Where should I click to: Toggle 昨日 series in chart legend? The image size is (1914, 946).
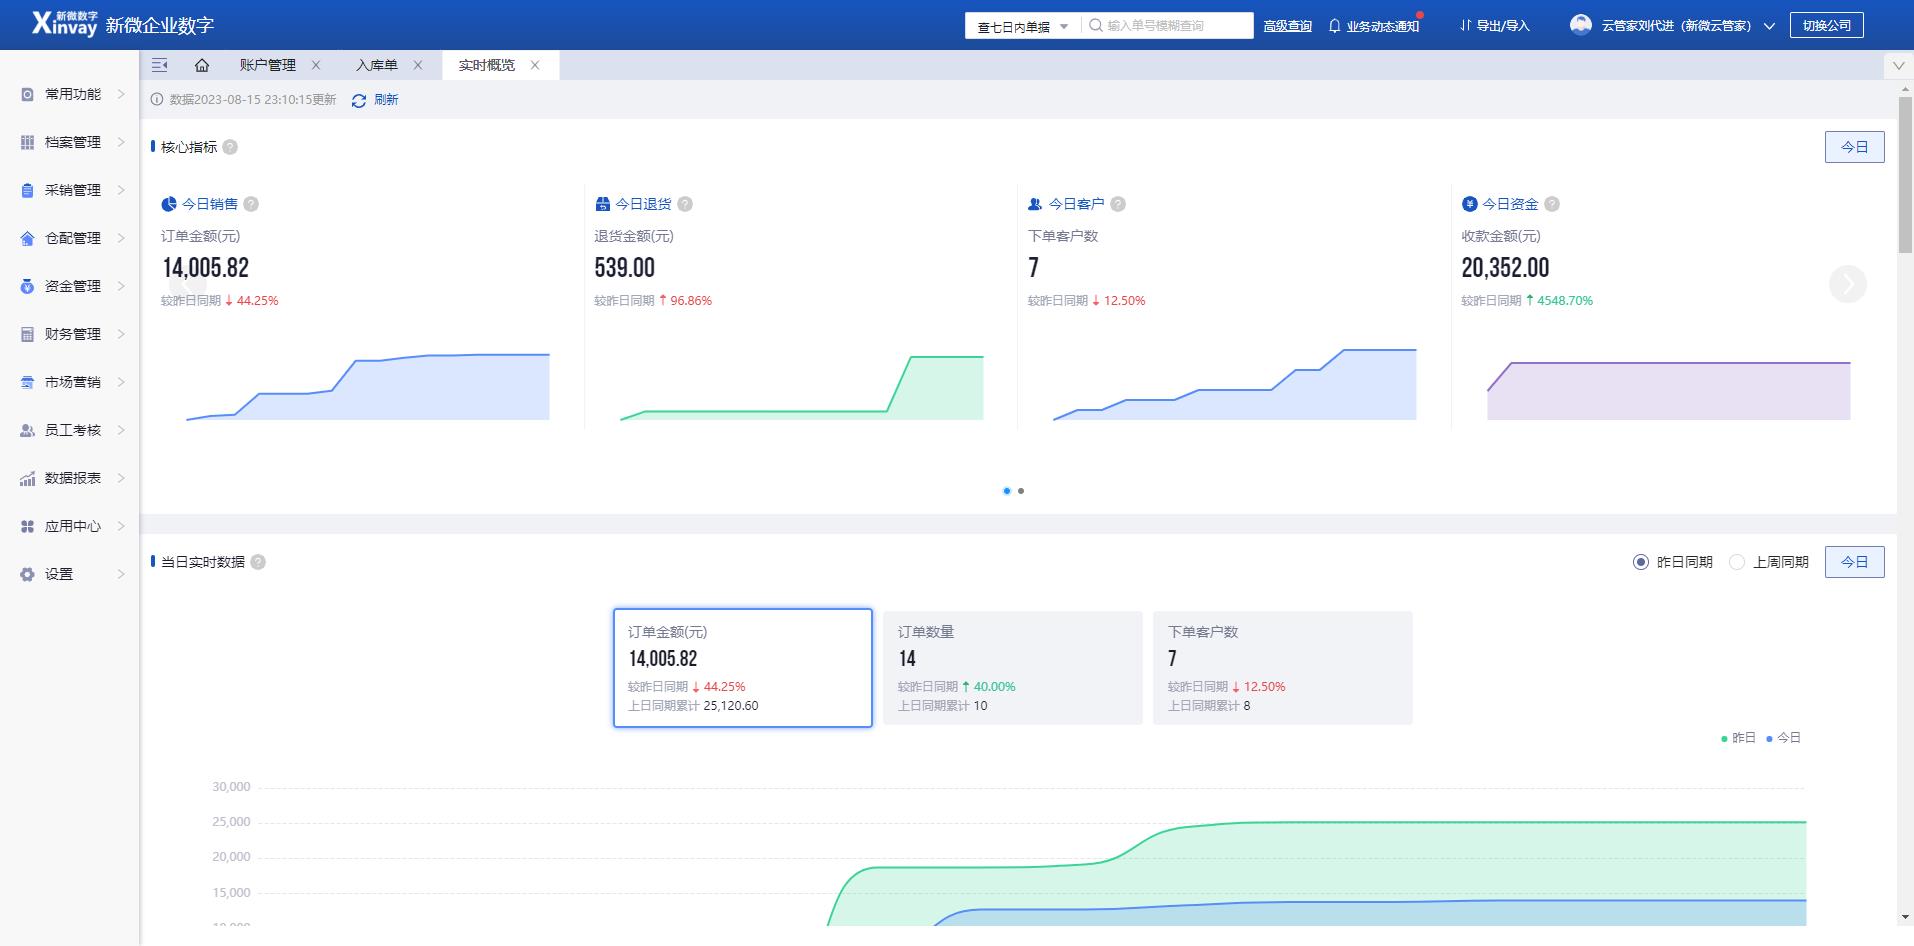click(1738, 738)
